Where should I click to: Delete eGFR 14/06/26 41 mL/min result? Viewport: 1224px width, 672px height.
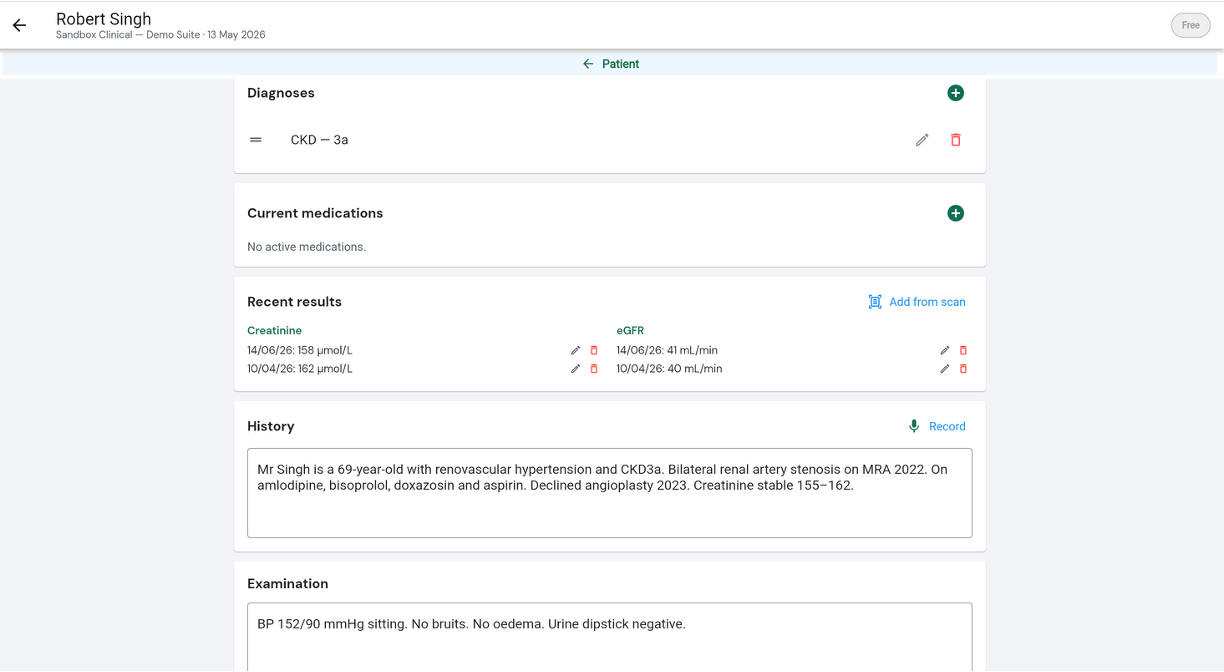click(964, 351)
